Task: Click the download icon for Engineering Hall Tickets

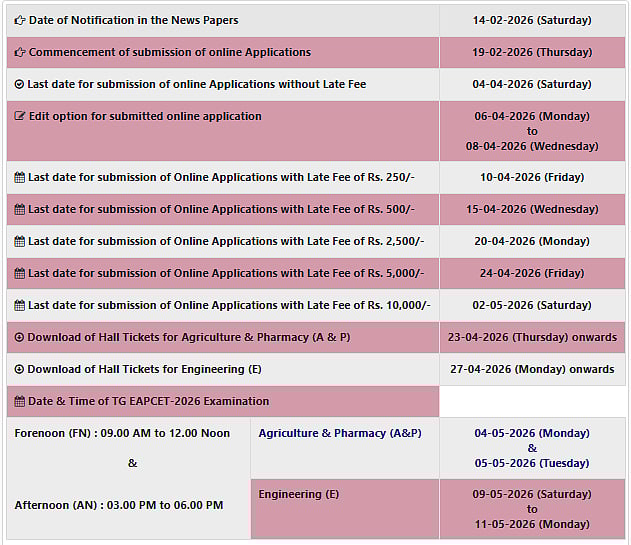Action: [19, 370]
